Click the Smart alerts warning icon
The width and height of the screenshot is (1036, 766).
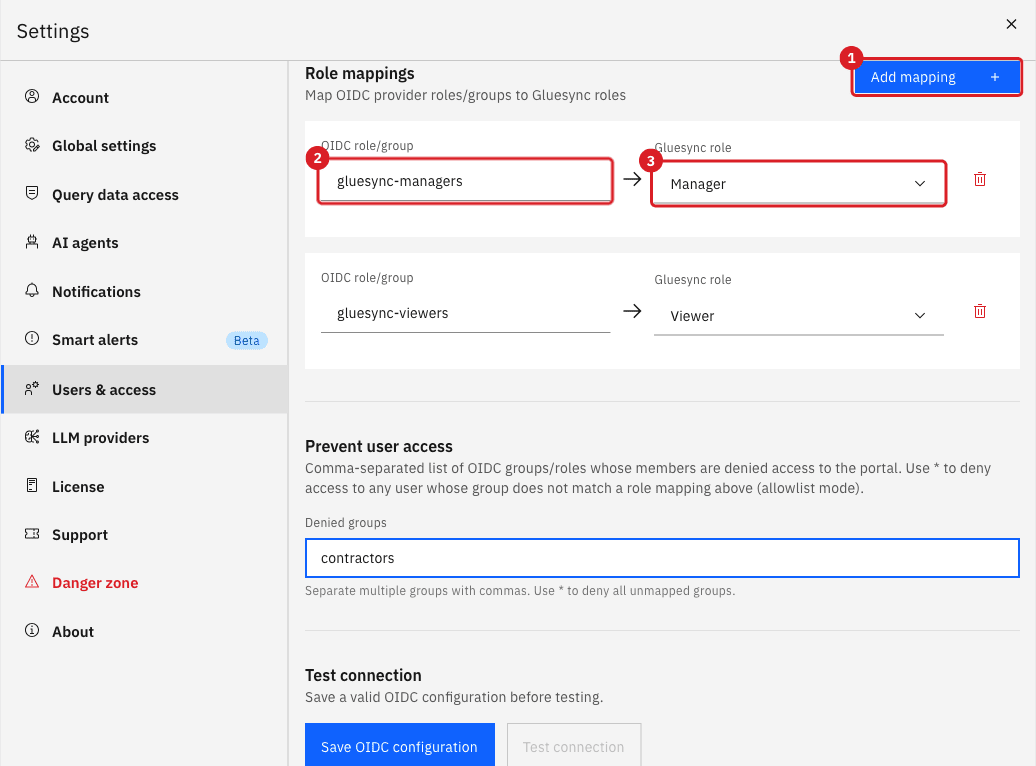click(x=32, y=338)
